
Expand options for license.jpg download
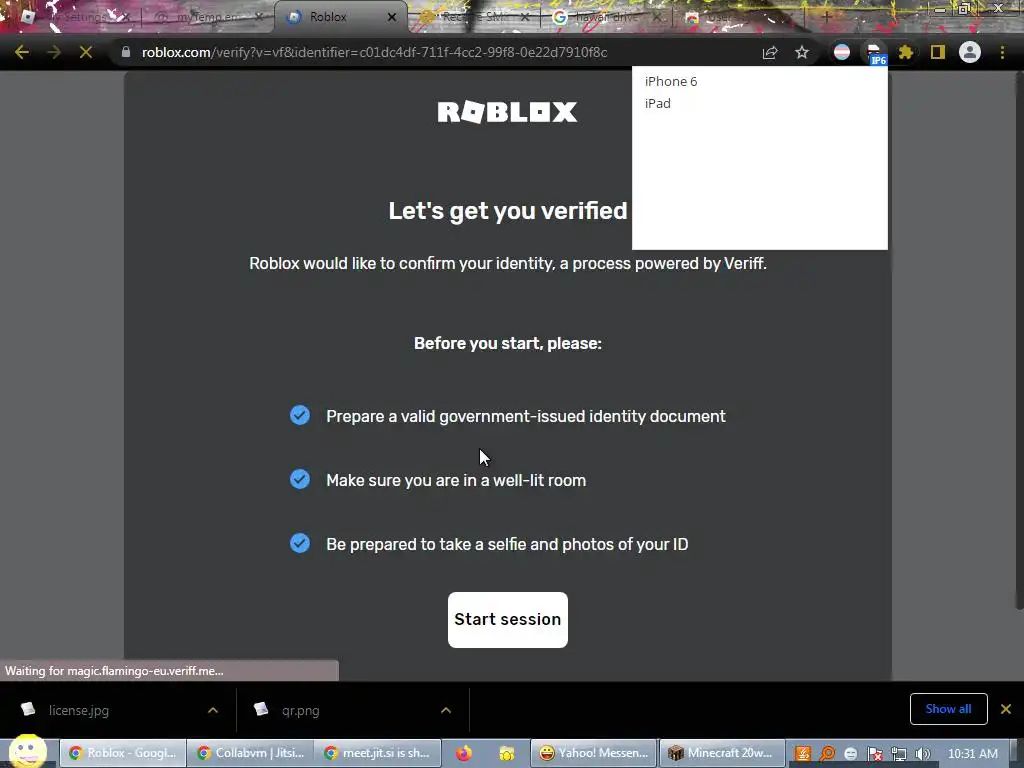(213, 710)
